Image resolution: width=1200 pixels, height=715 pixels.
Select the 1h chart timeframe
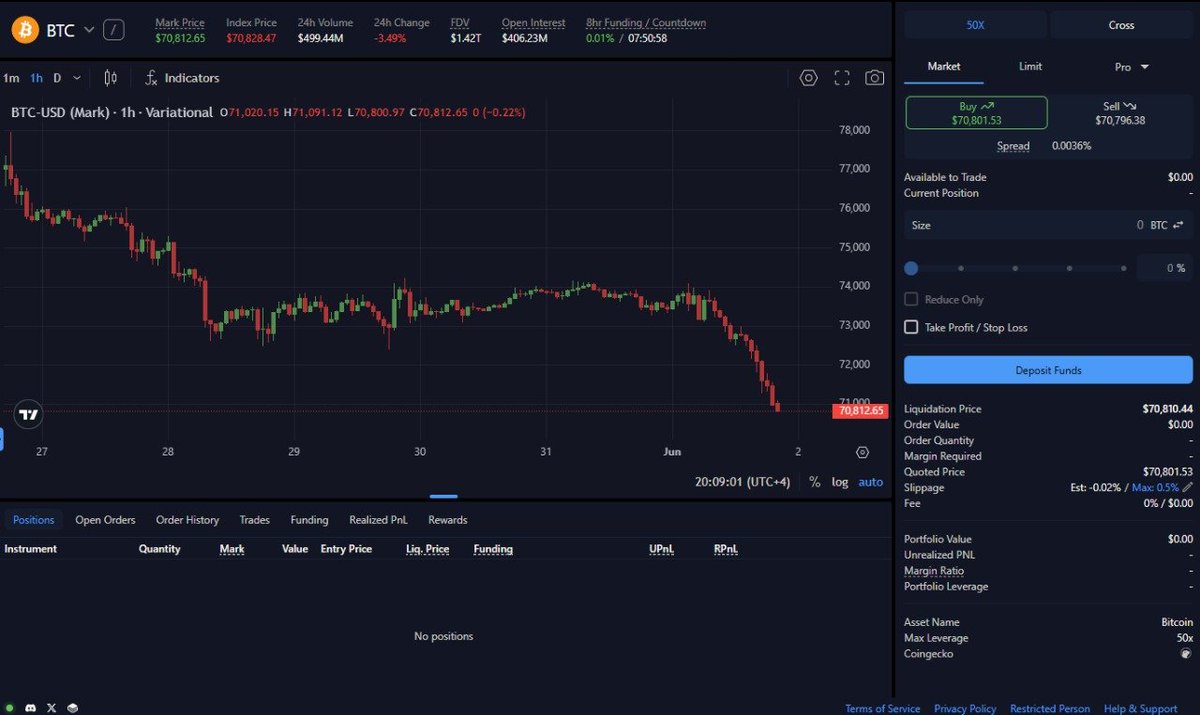pos(36,78)
